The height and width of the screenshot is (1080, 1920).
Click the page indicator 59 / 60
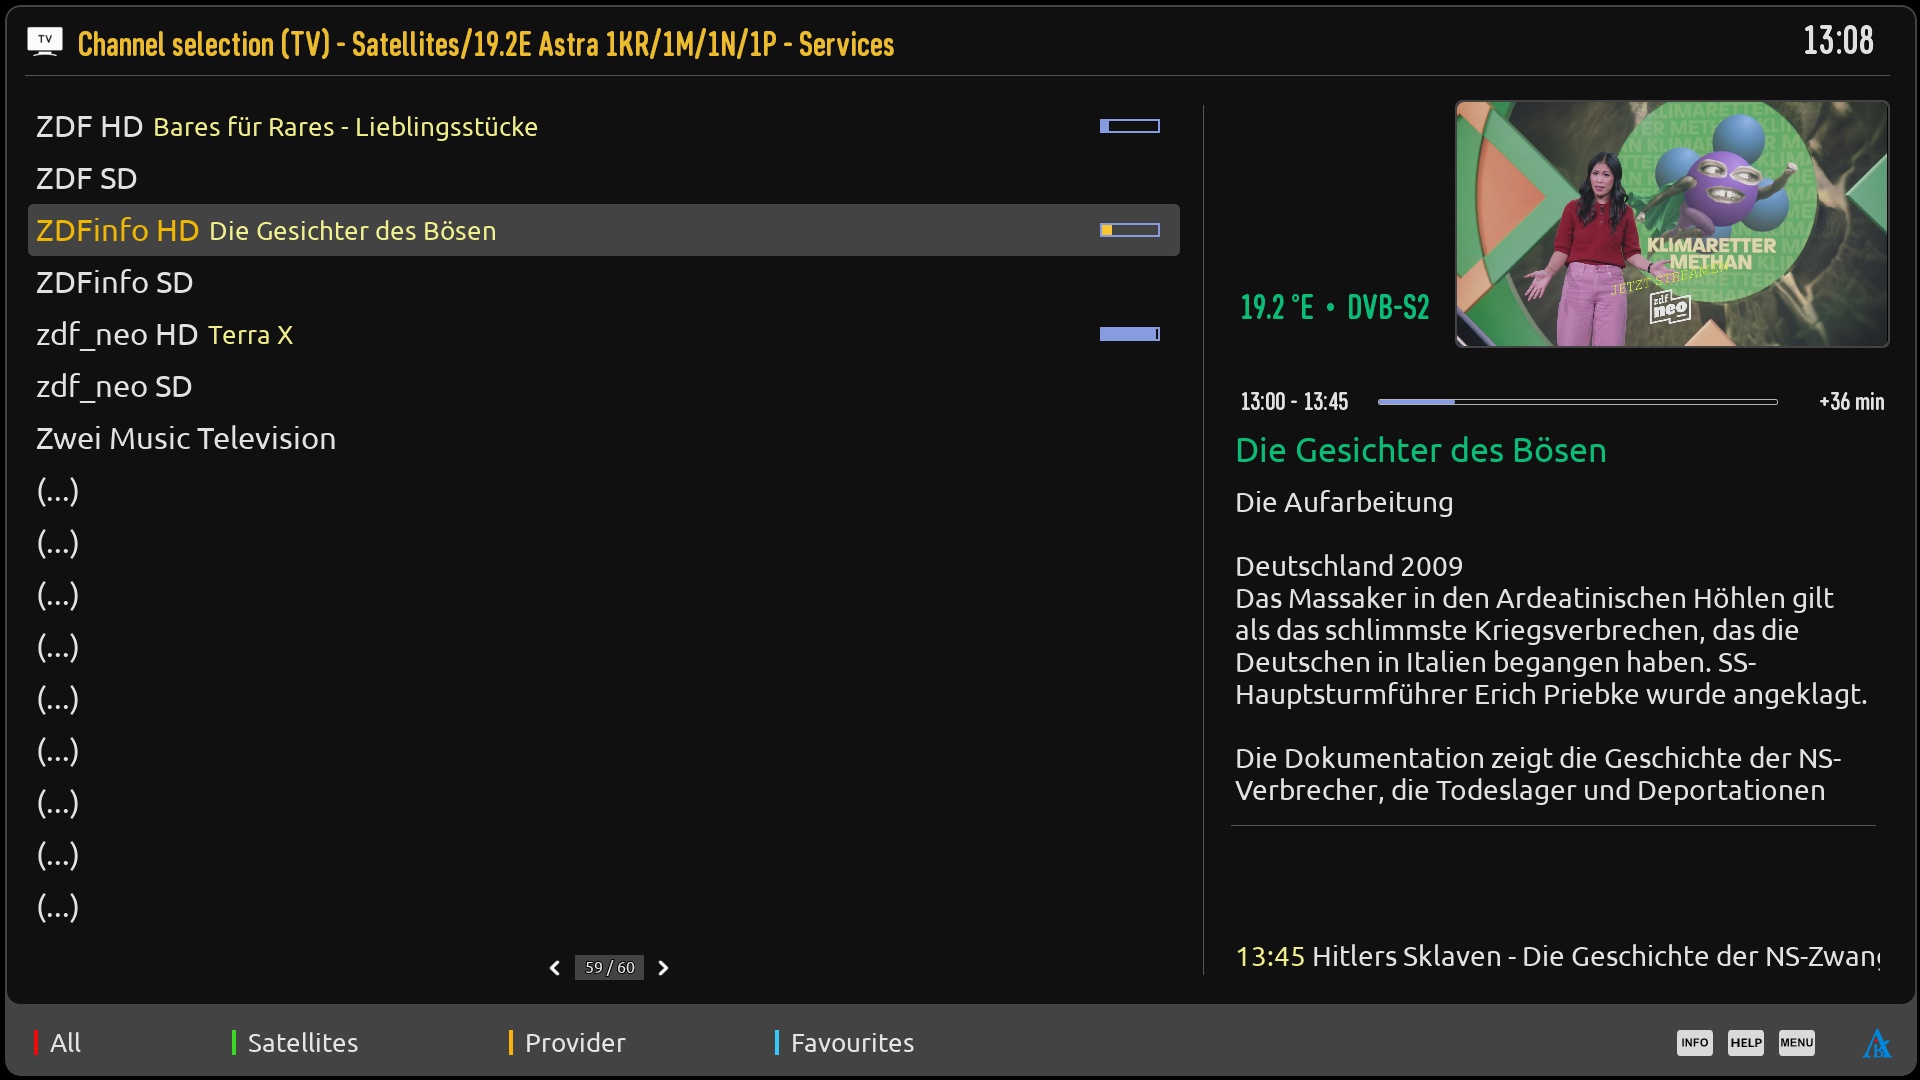click(609, 968)
